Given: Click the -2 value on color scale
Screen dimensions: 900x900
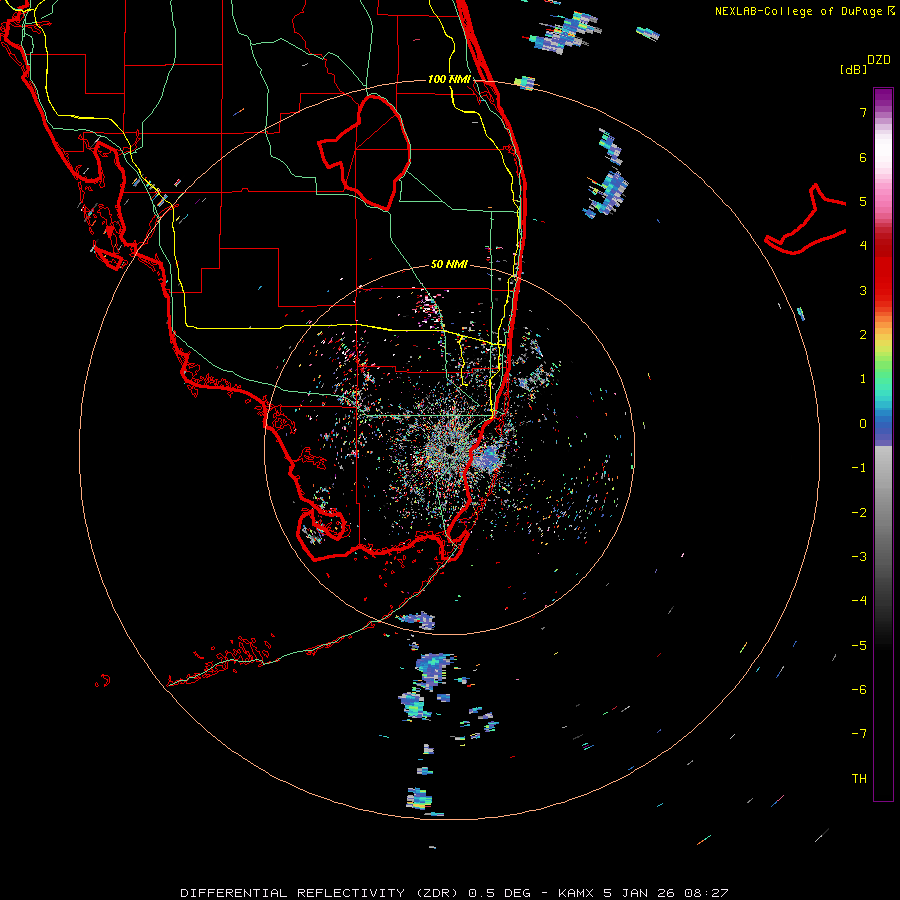Looking at the screenshot, I should pos(859,512).
